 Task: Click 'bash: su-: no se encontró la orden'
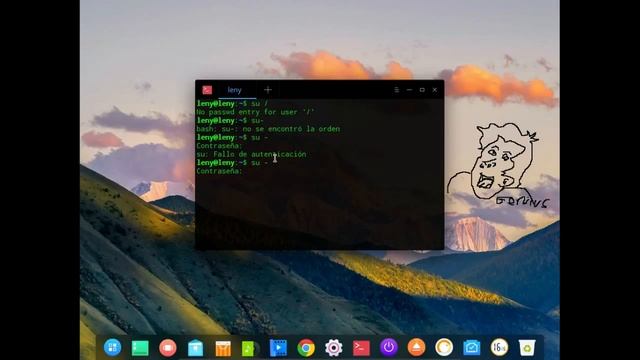pos(268,129)
